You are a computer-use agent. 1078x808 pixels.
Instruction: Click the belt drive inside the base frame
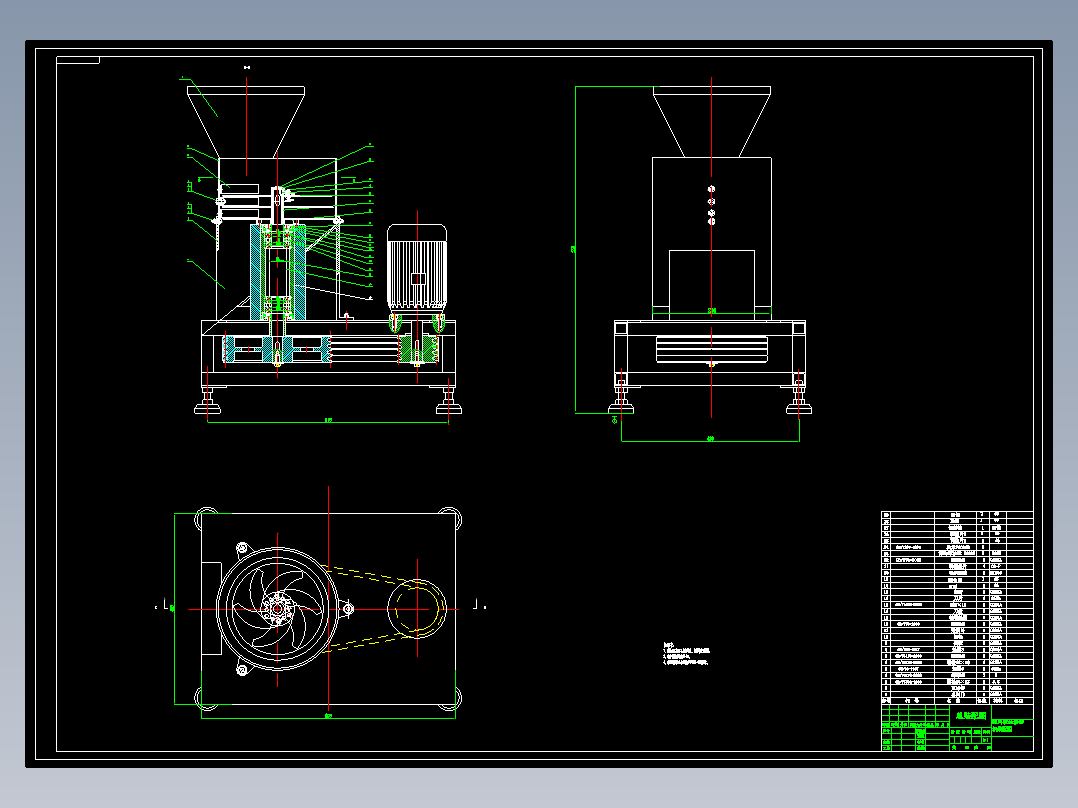tap(331, 350)
